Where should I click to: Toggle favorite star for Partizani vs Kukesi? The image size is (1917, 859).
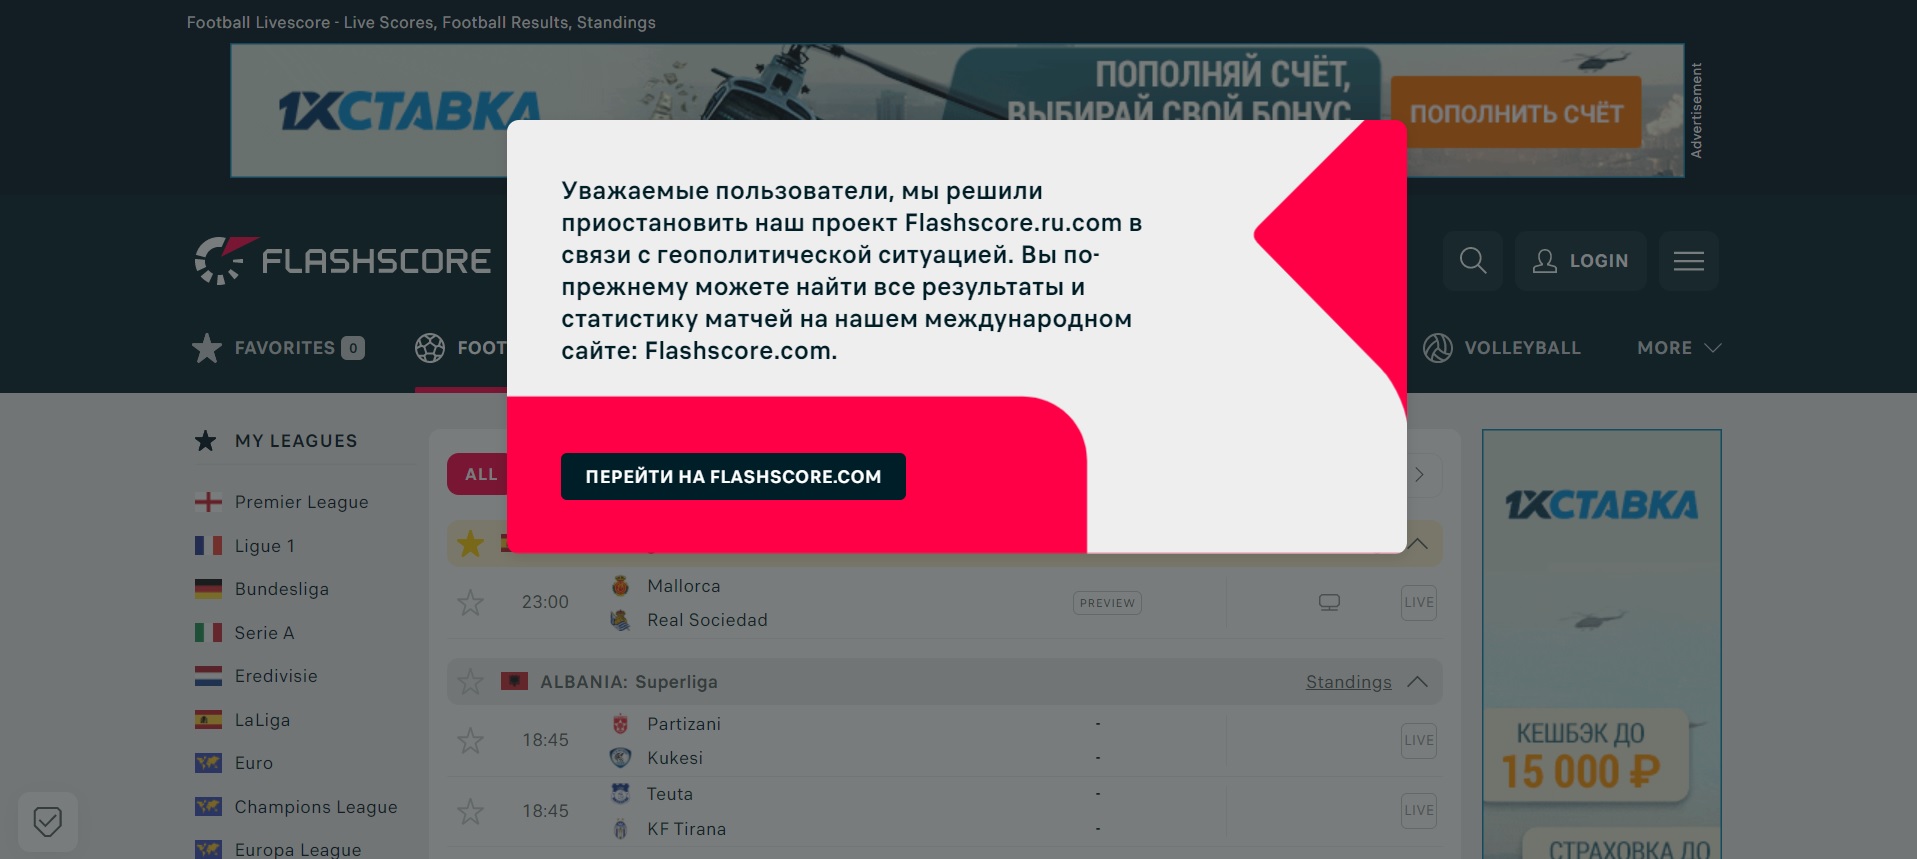coord(470,740)
